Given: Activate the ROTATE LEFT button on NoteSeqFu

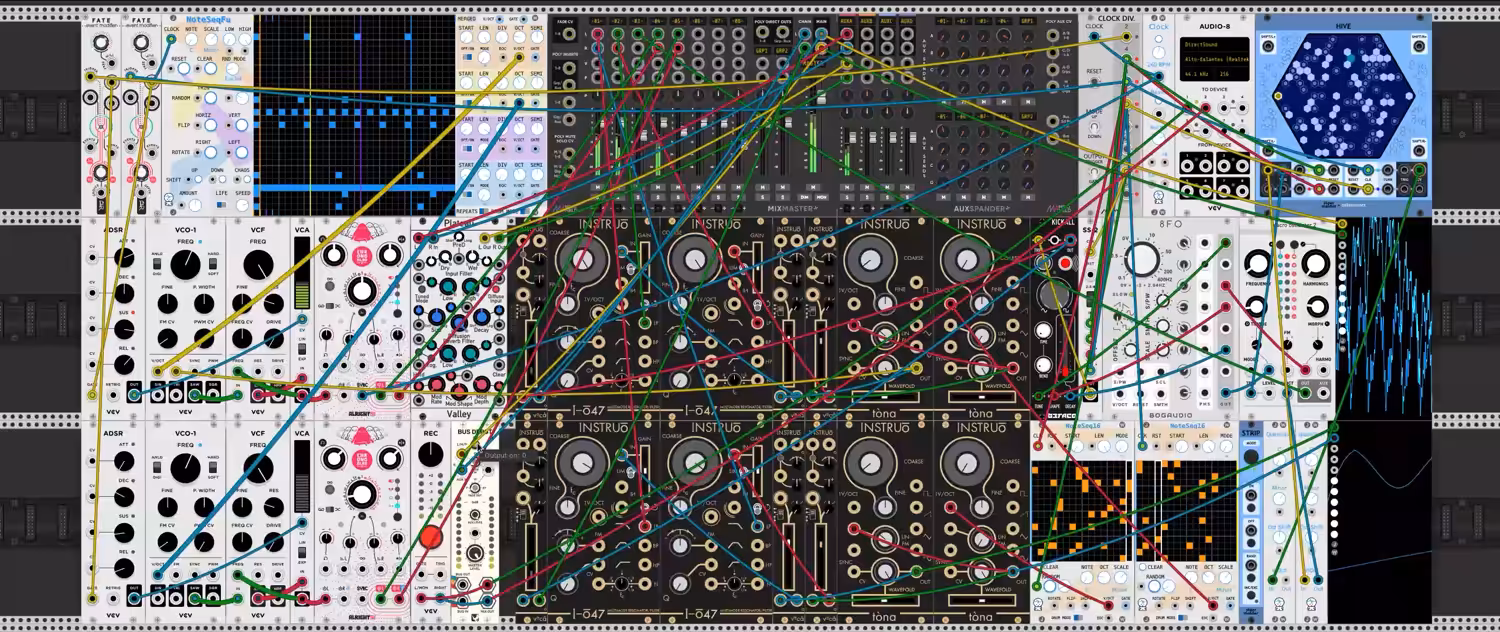Looking at the screenshot, I should [x=242, y=152].
